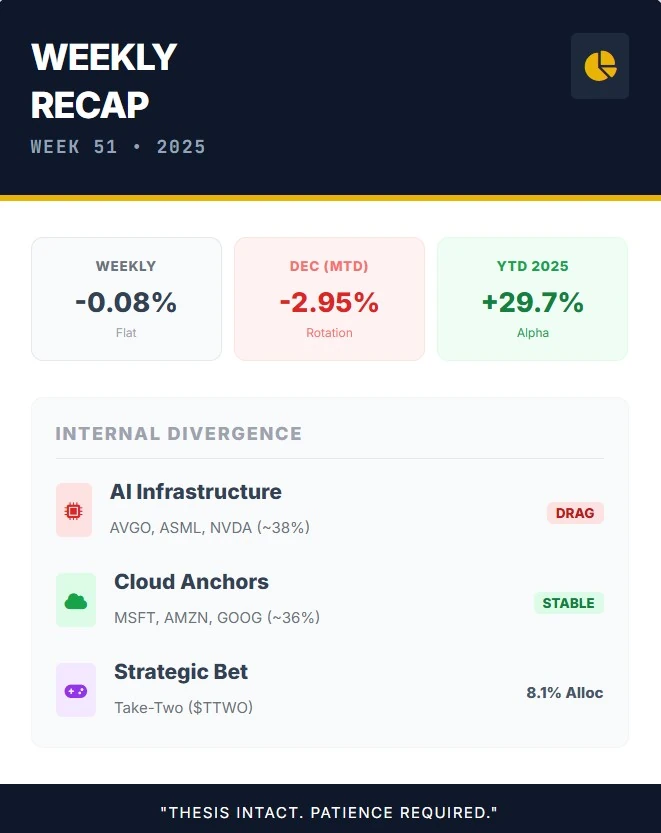Click the WEEK 51 • 2025 subtitle
Image resolution: width=661 pixels, height=833 pixels.
(118, 147)
